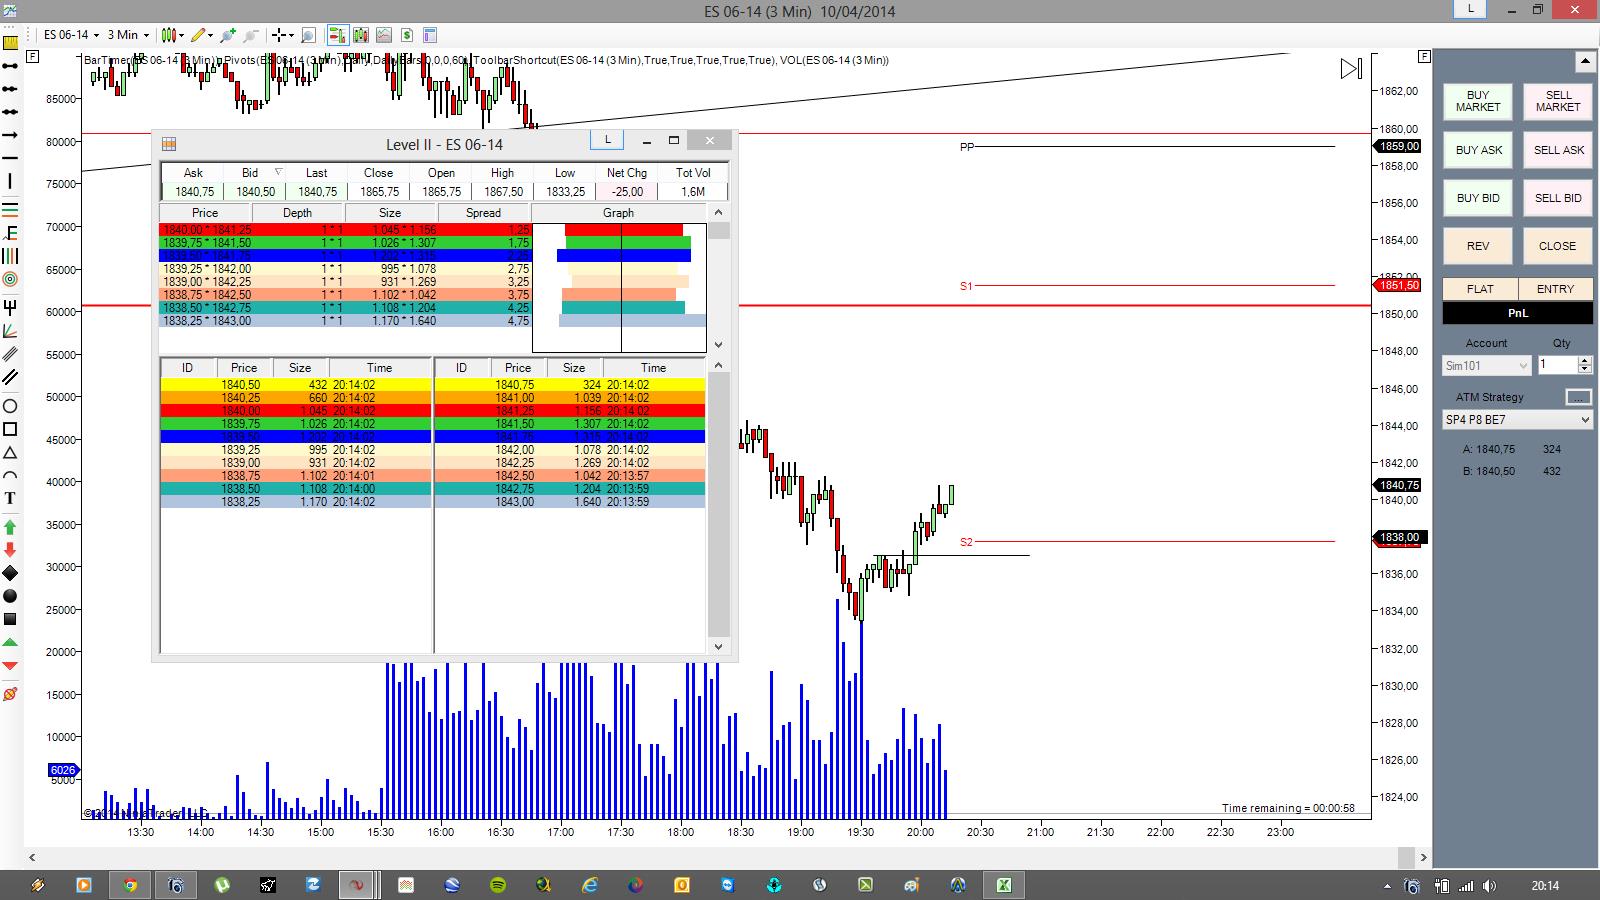Open Spotify from the taskbar
Screen dimensions: 1600x900
click(x=497, y=885)
